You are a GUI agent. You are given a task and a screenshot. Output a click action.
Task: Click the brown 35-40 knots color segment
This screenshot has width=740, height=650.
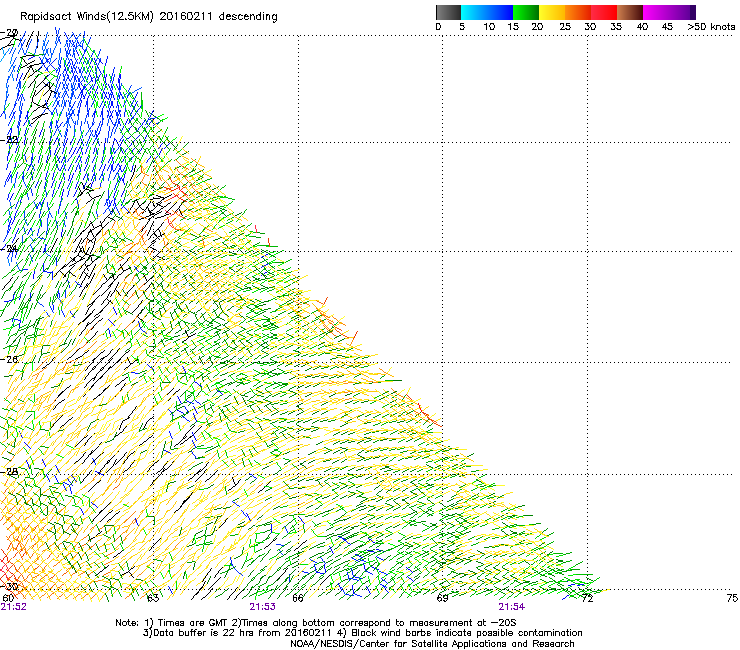point(630,12)
